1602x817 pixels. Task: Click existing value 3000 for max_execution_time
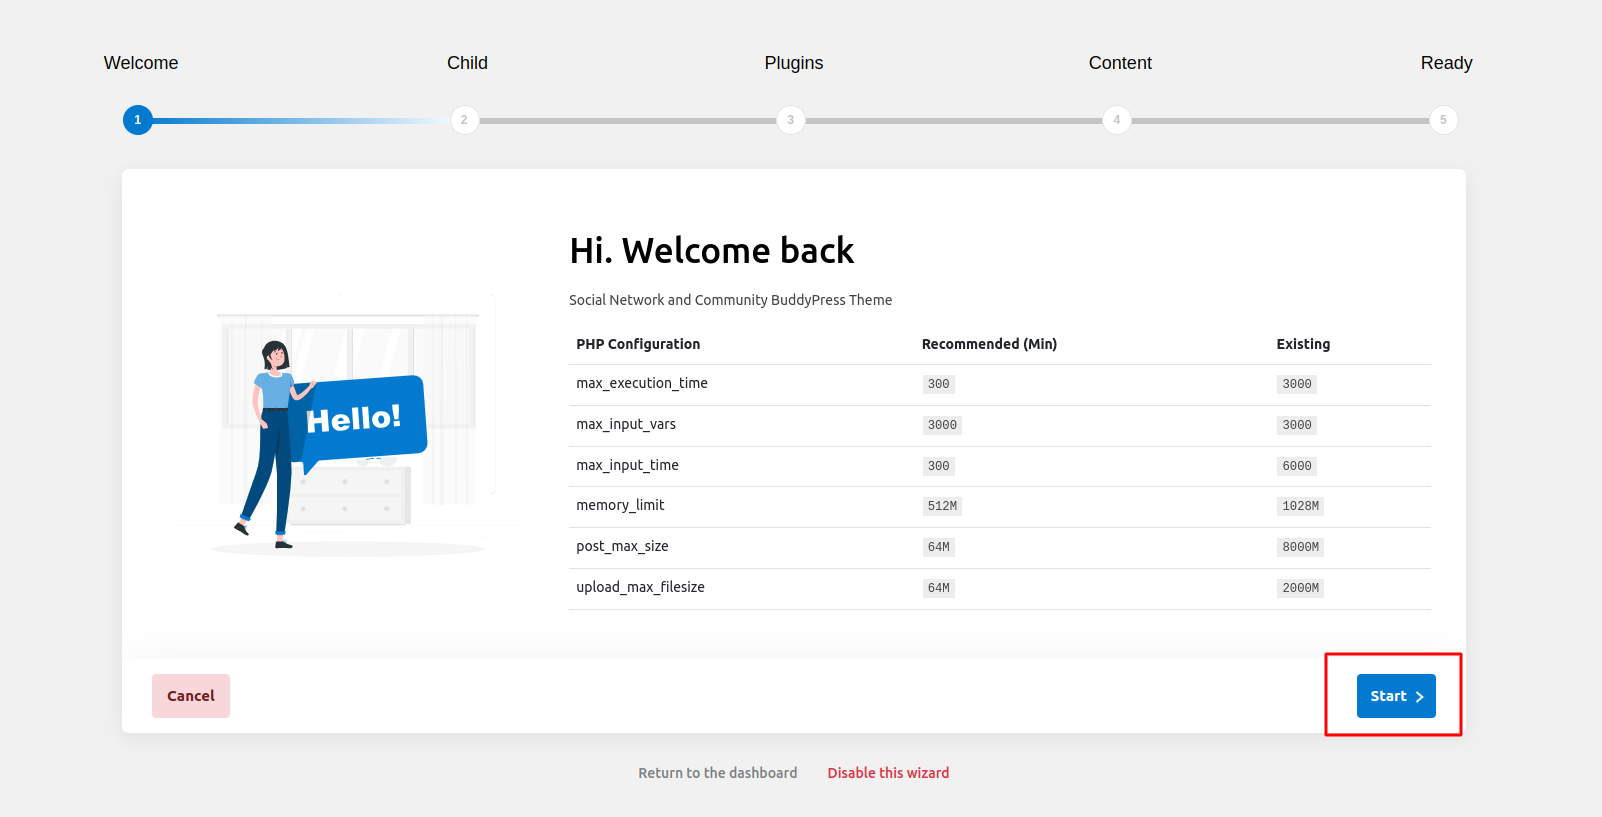pyautogui.click(x=1297, y=384)
